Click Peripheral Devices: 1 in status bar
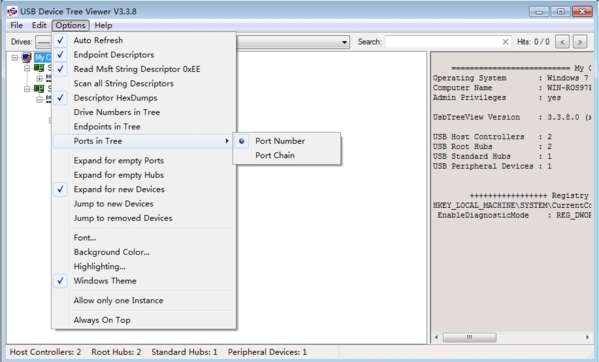Screen dimensions: 599x362 coord(267,352)
